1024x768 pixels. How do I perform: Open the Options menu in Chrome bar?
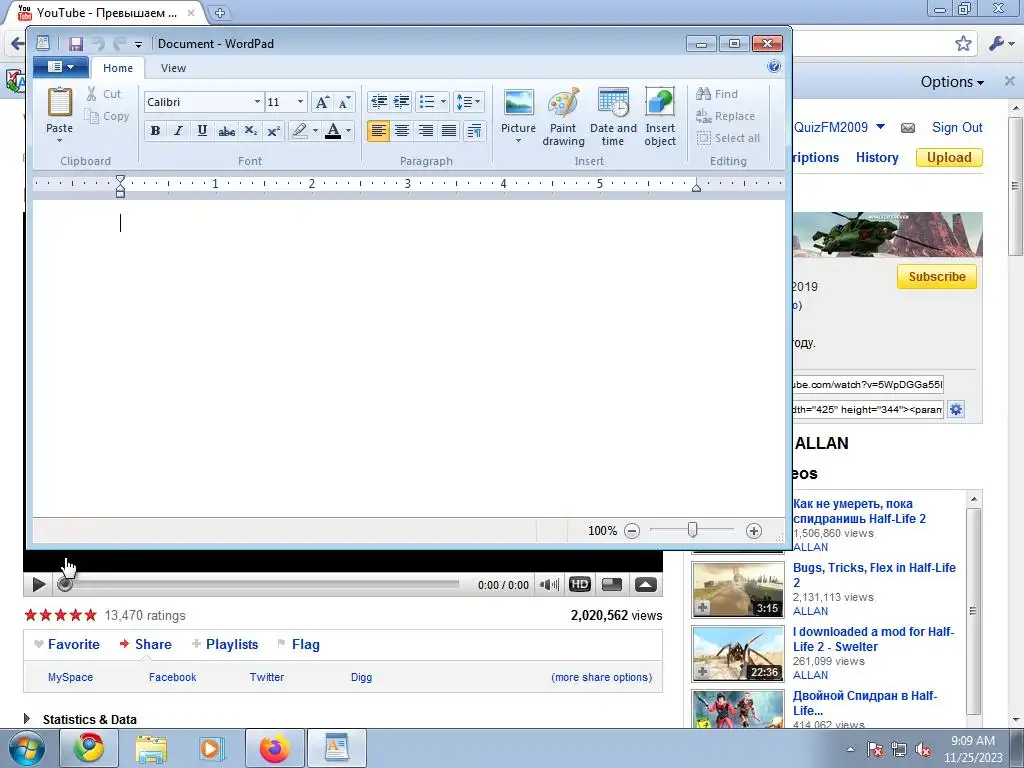pyautogui.click(x=952, y=82)
